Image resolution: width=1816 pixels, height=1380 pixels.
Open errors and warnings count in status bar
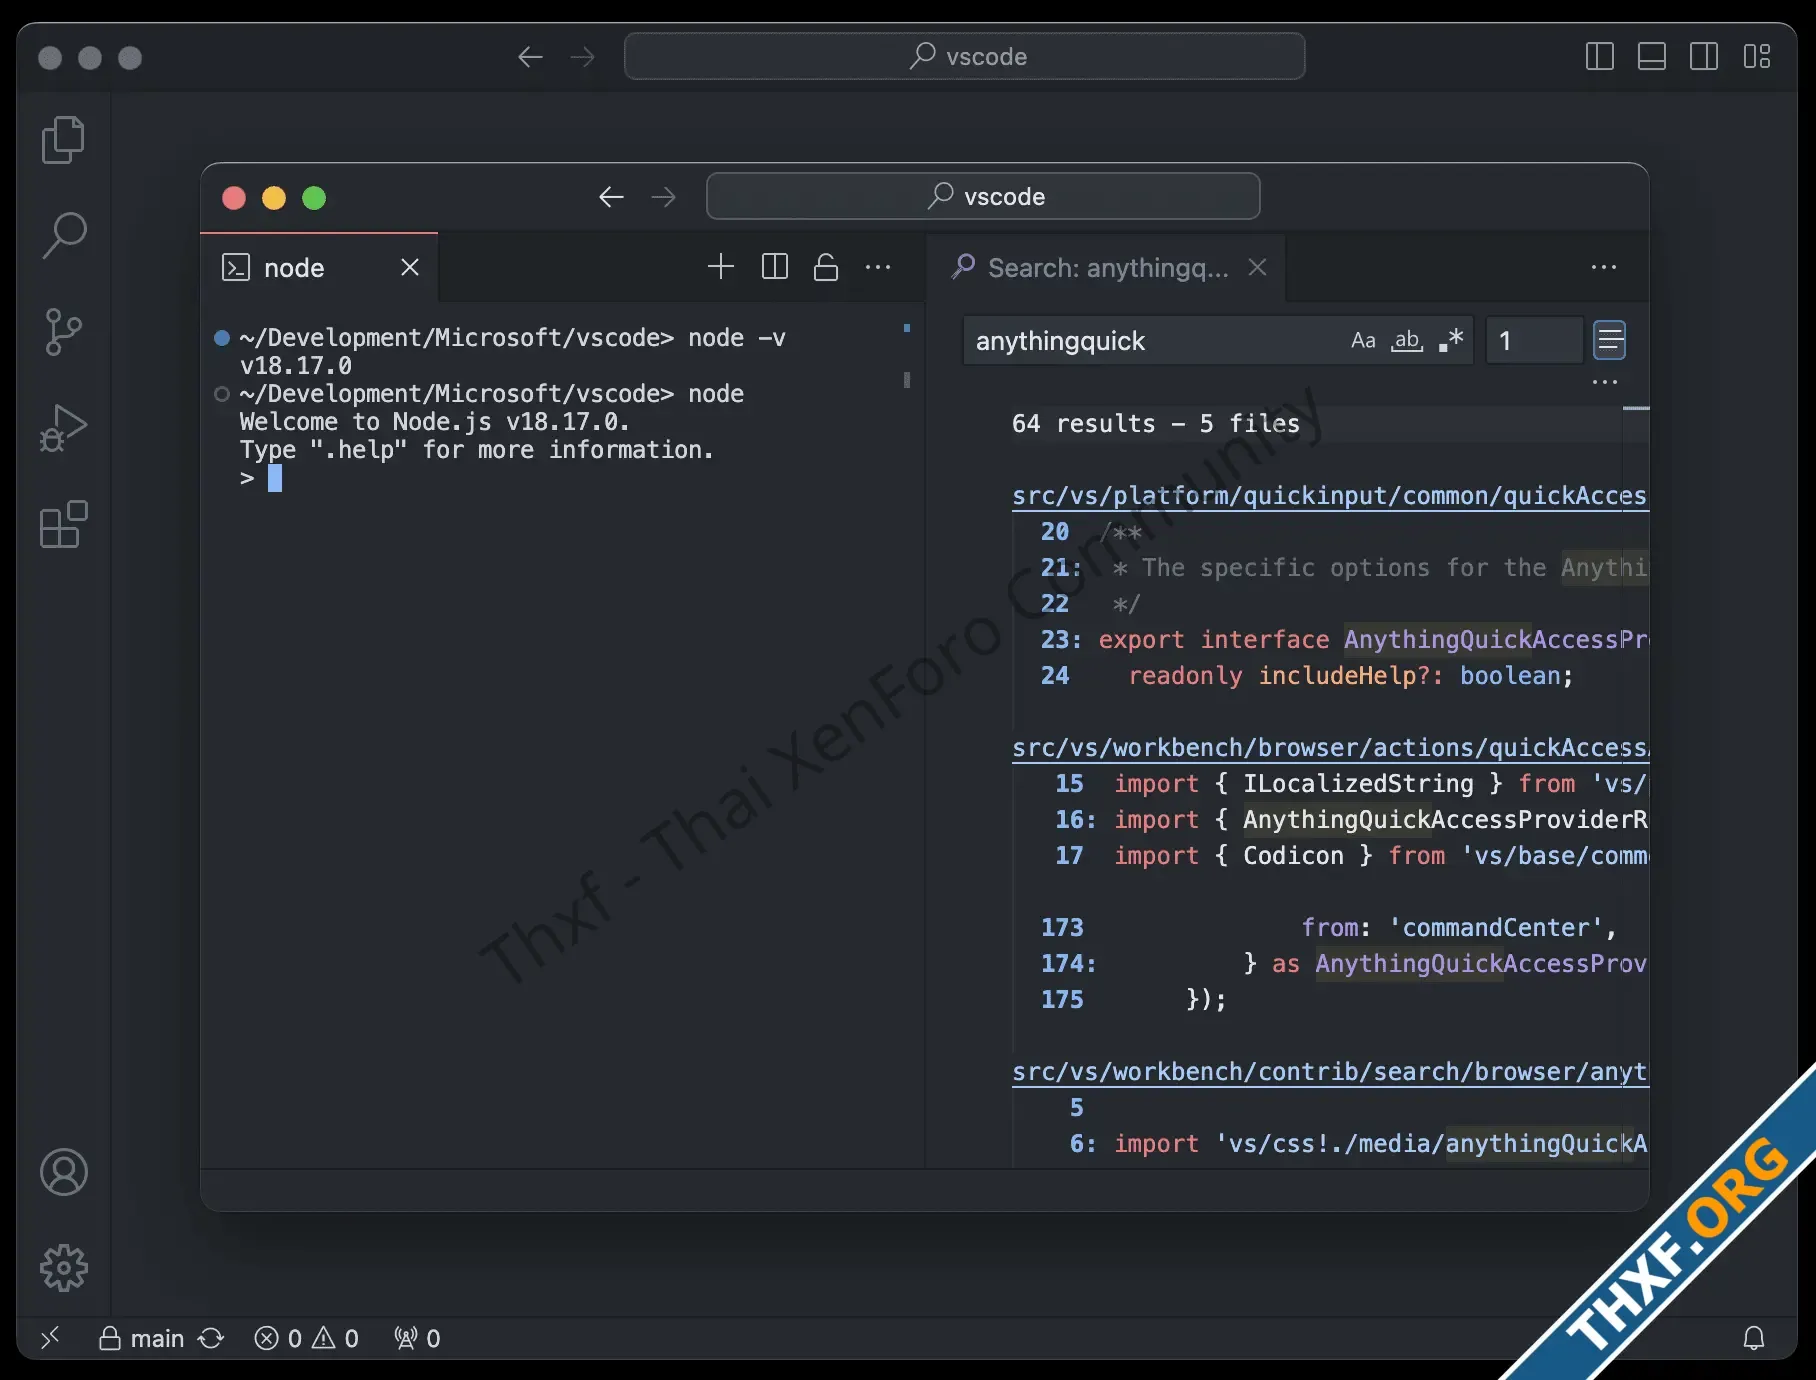click(x=306, y=1338)
